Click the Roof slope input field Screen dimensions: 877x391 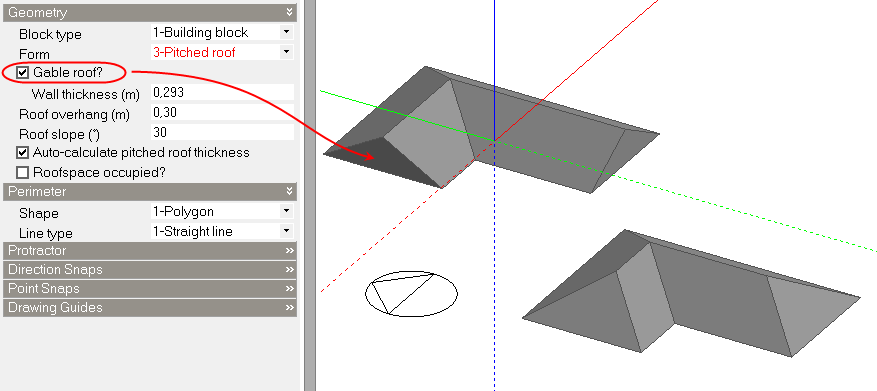pyautogui.click(x=222, y=133)
